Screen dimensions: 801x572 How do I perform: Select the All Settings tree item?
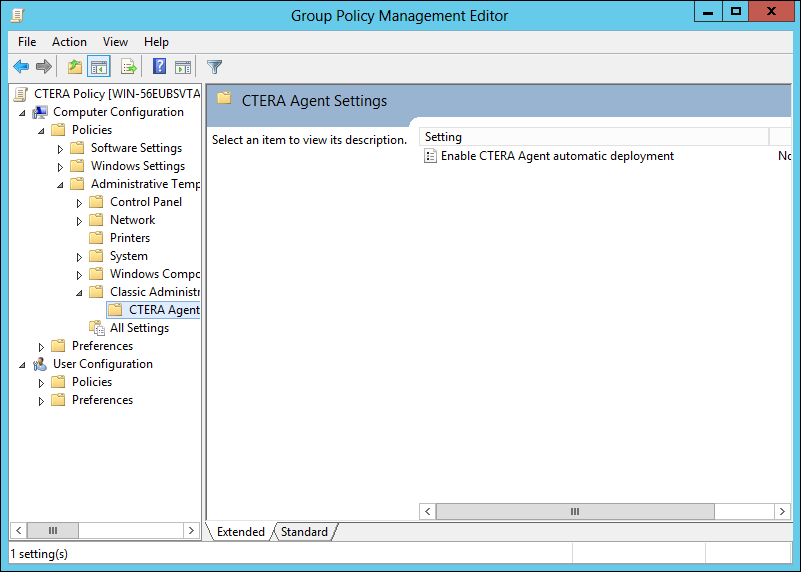(x=139, y=328)
